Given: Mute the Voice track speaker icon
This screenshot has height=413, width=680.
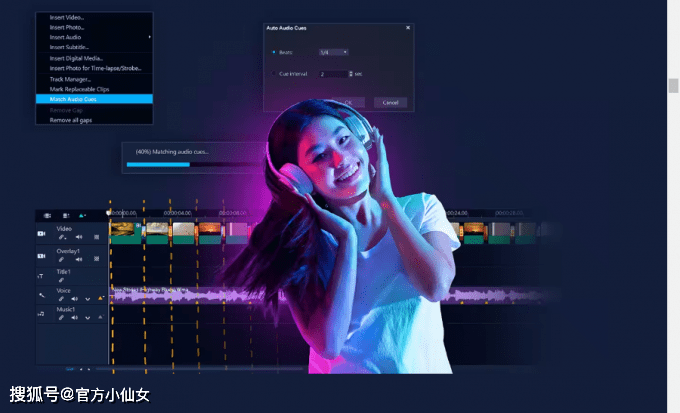Looking at the screenshot, I should tap(75, 299).
